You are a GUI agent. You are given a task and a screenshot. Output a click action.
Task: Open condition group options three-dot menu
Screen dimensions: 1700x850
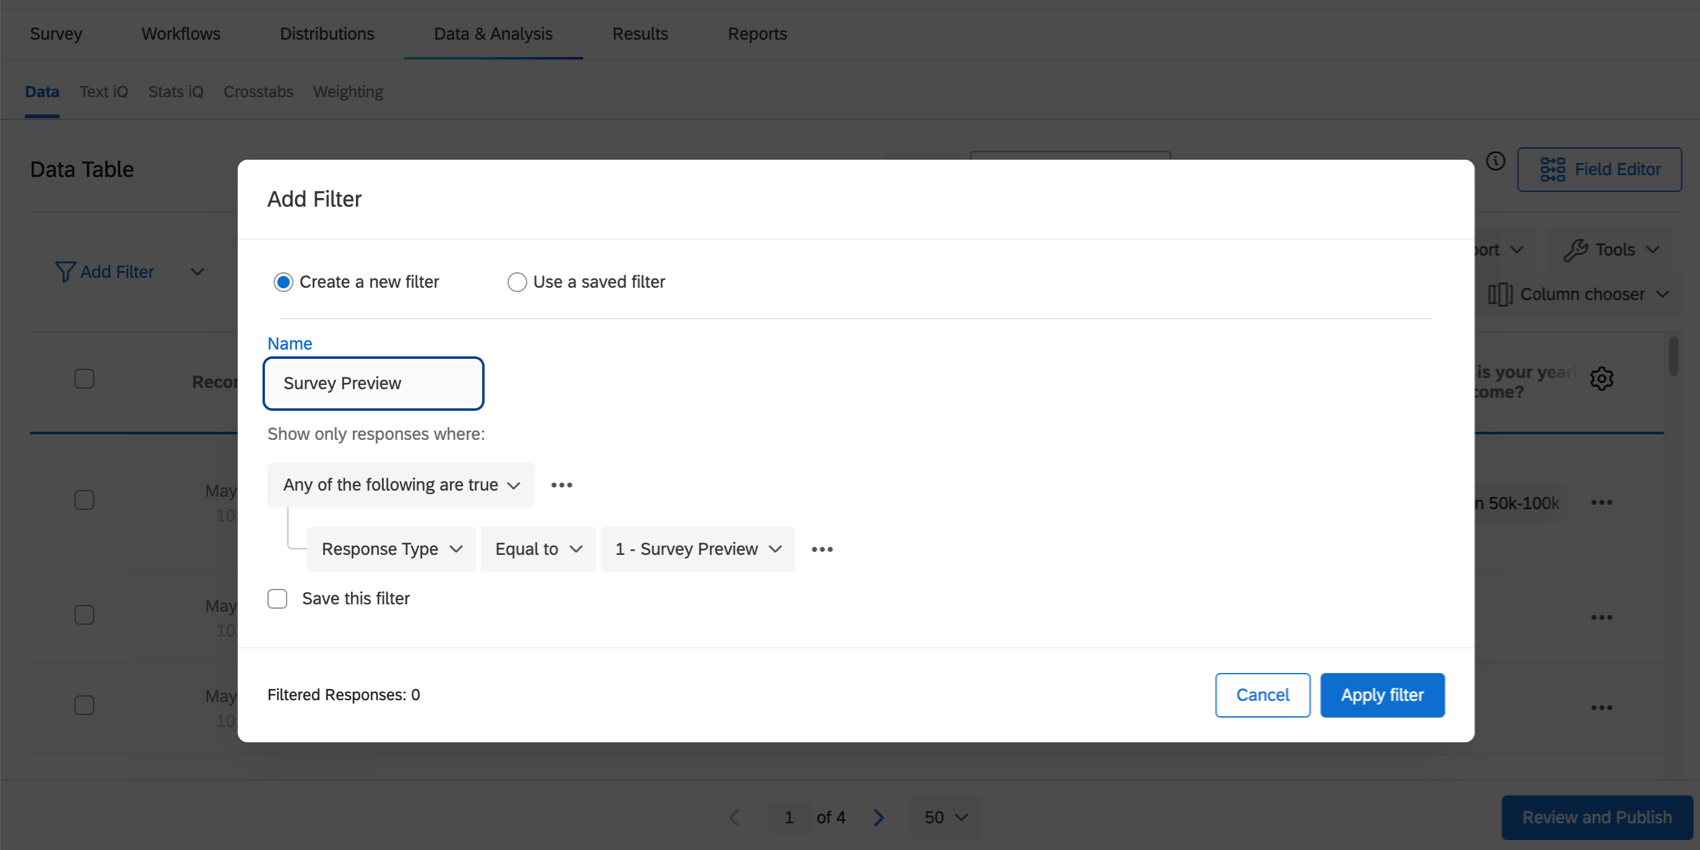coord(562,485)
